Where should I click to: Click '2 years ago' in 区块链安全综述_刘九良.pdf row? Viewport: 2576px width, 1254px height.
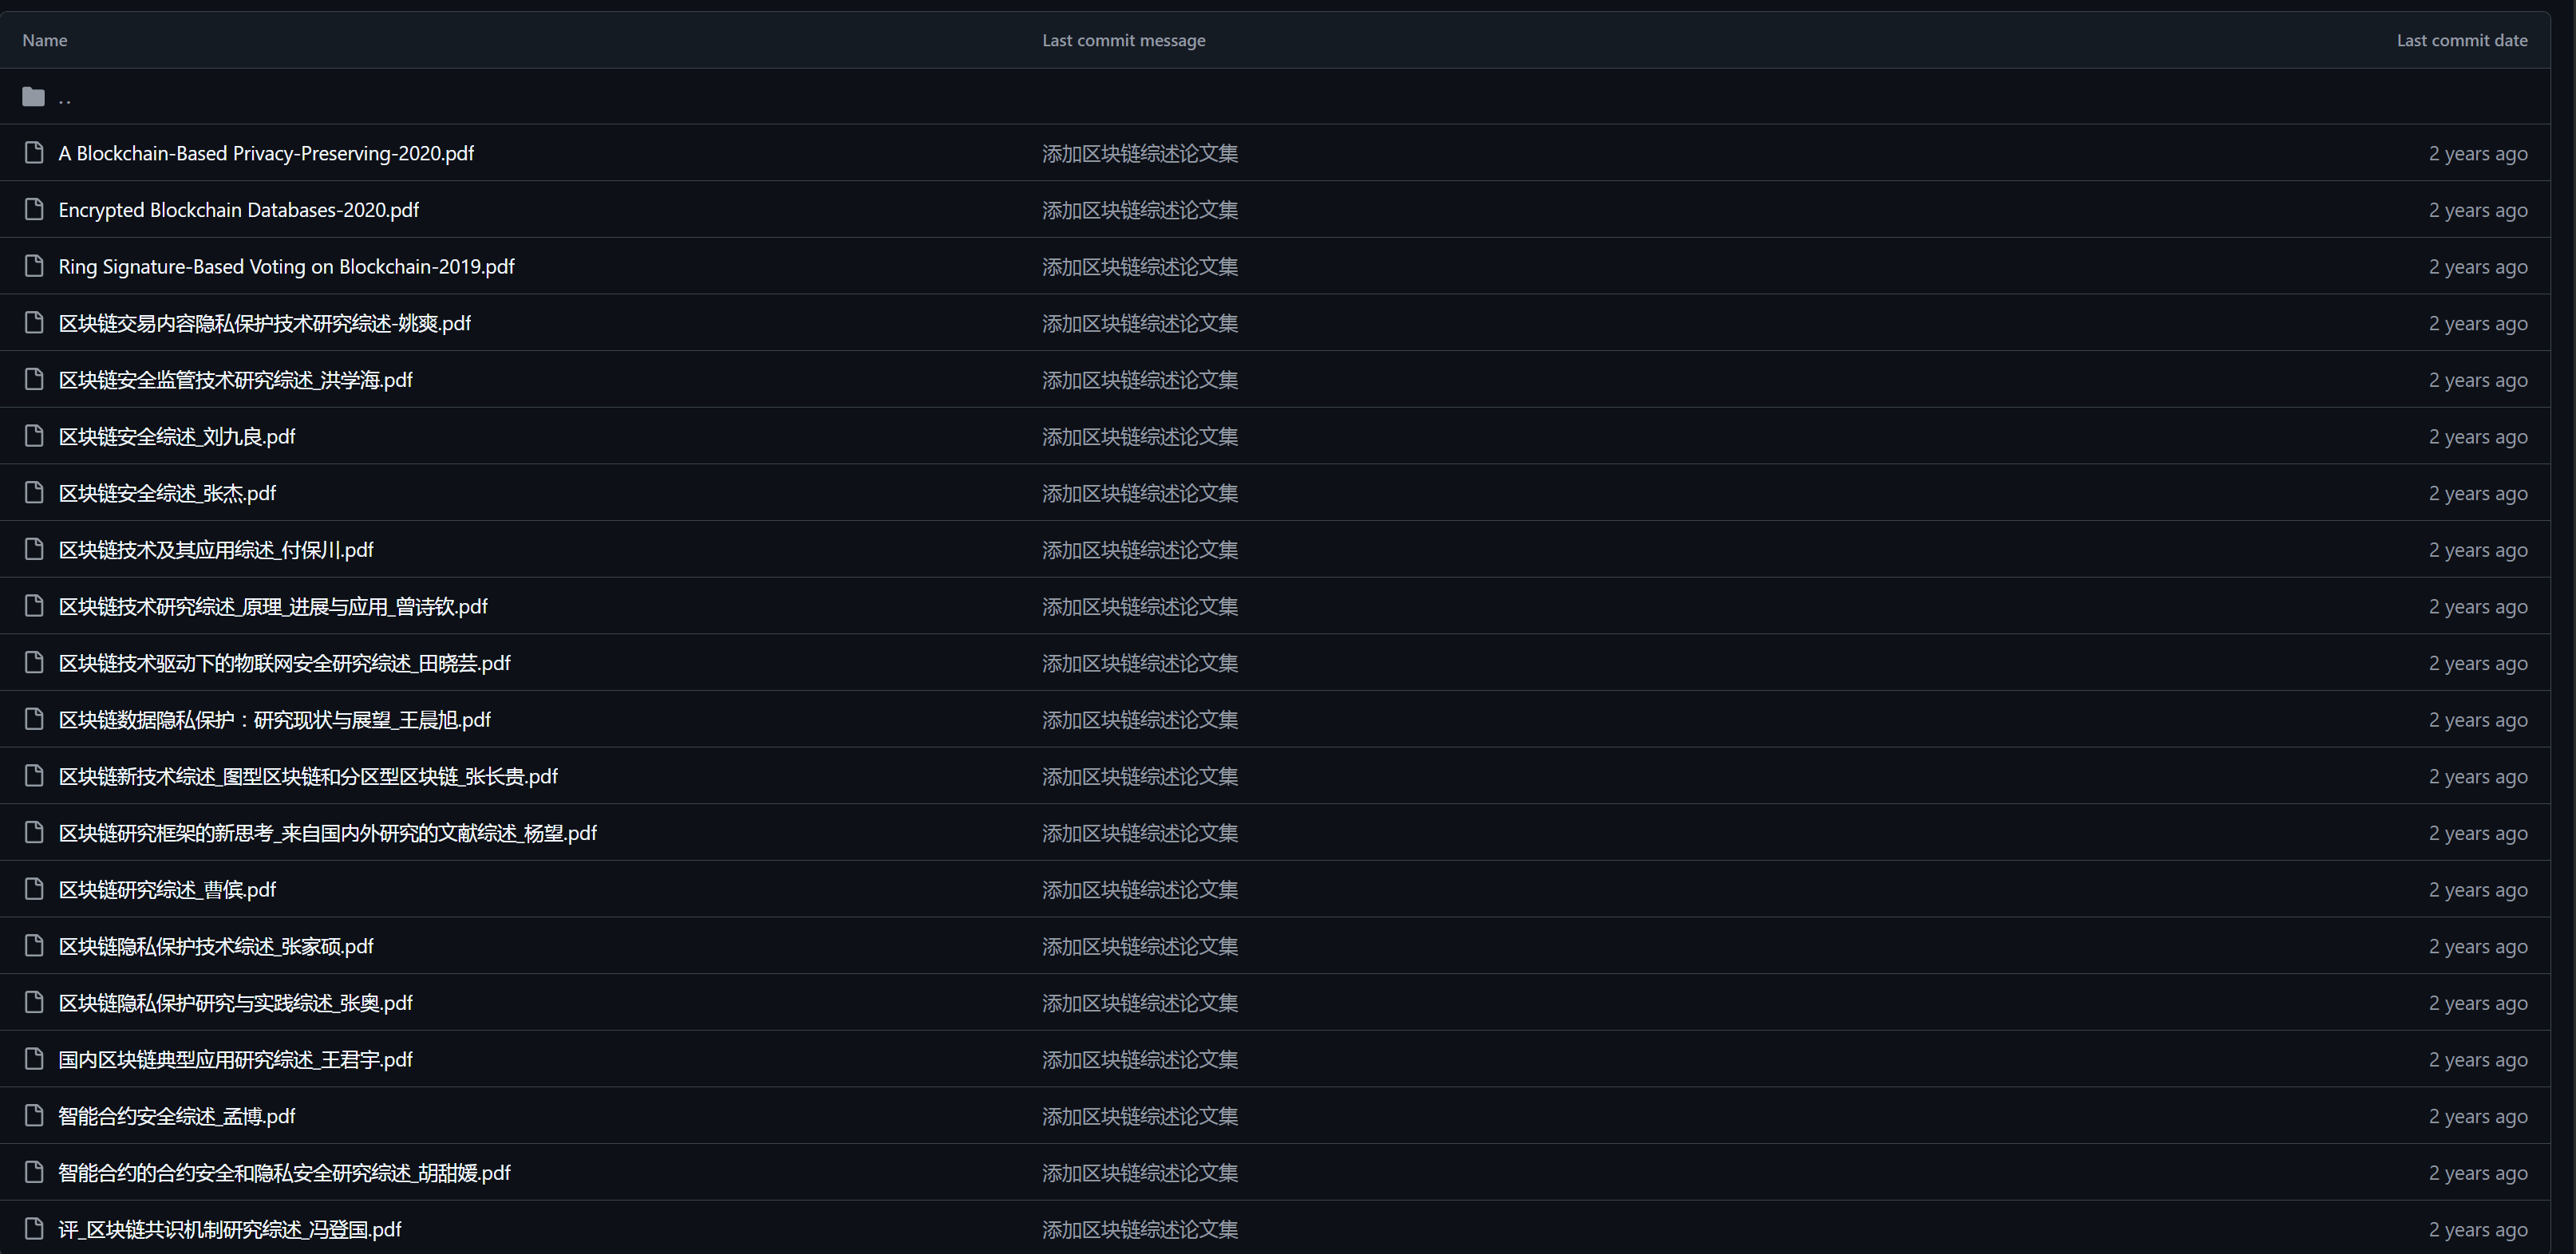2478,437
